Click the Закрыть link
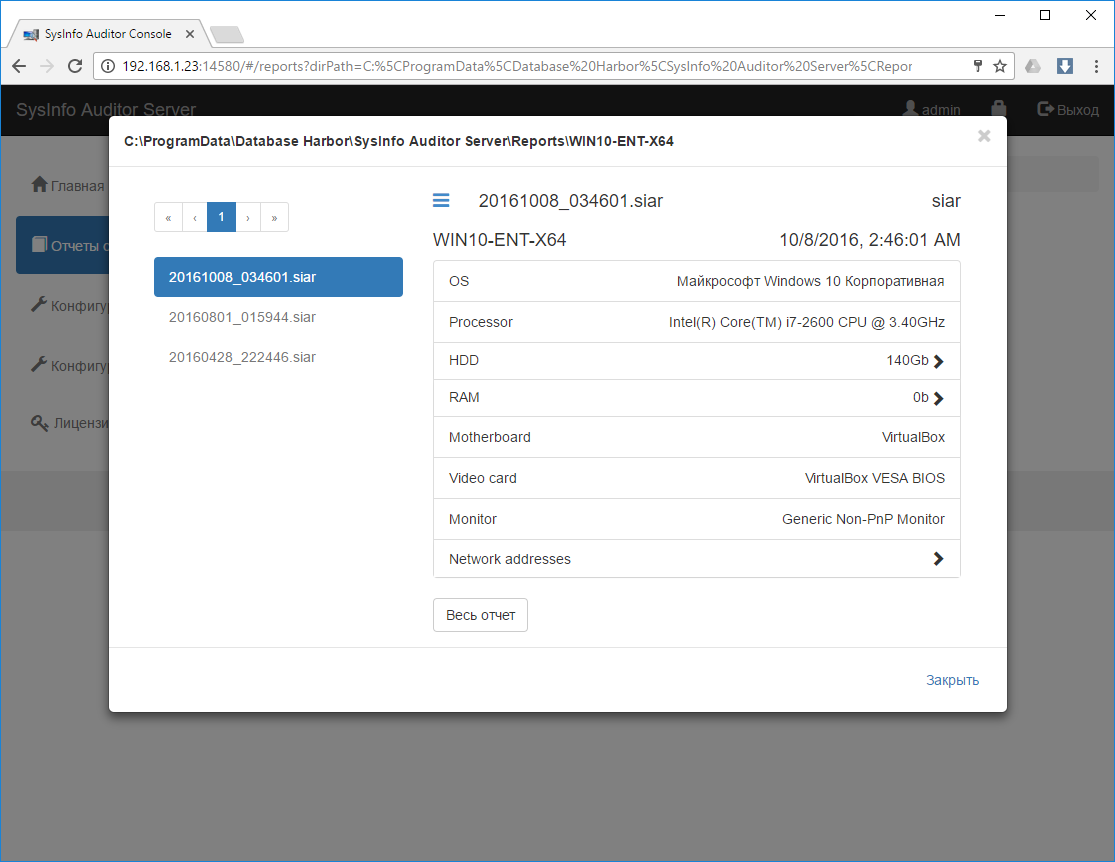Viewport: 1115px width, 862px height. pyautogui.click(x=952, y=680)
